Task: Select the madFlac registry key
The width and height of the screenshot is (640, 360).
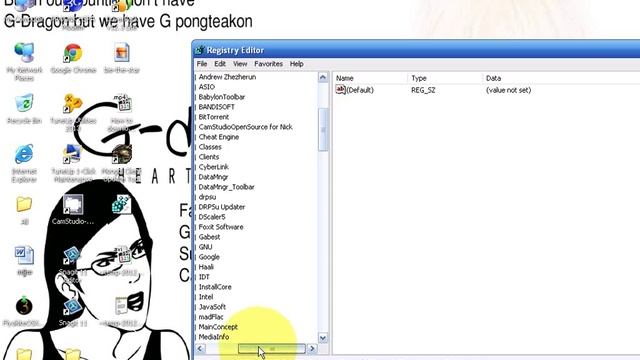Action: [211, 317]
